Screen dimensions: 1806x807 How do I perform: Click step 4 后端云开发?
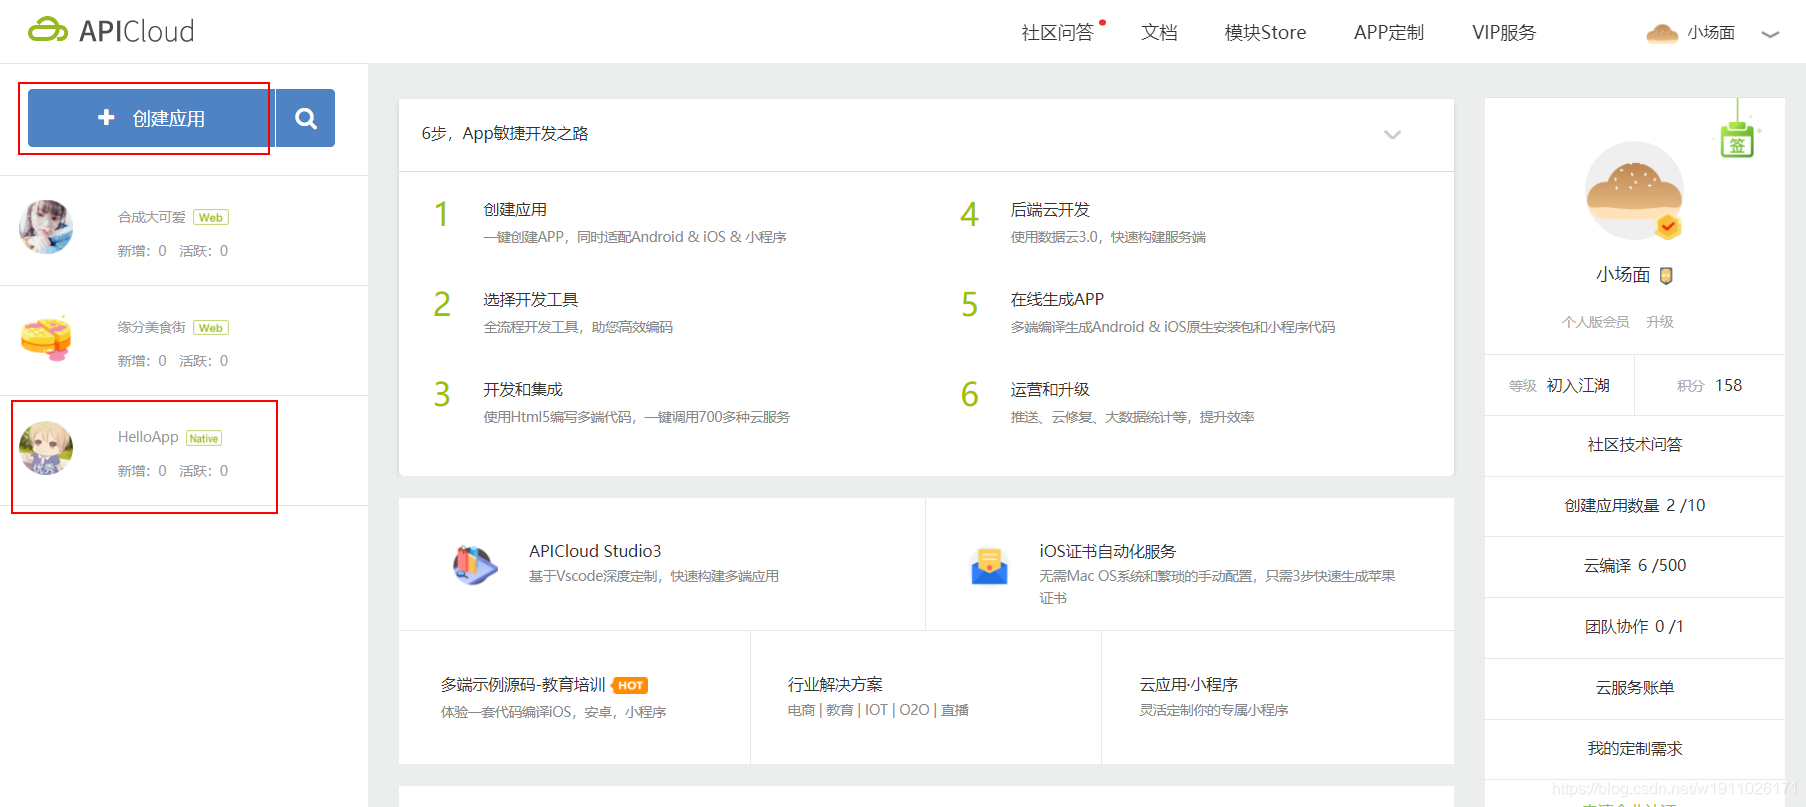coord(1050,209)
